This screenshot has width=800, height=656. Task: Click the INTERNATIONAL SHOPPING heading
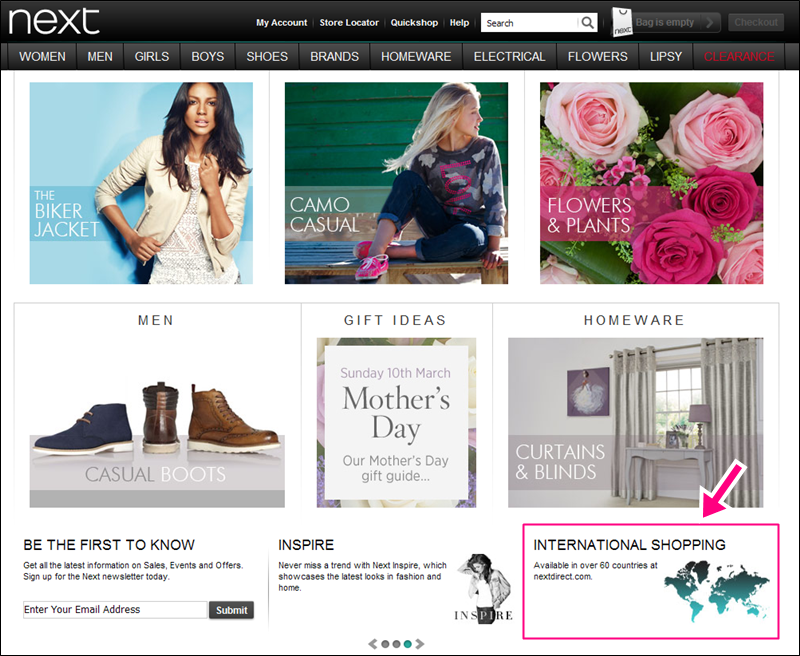[x=630, y=545]
